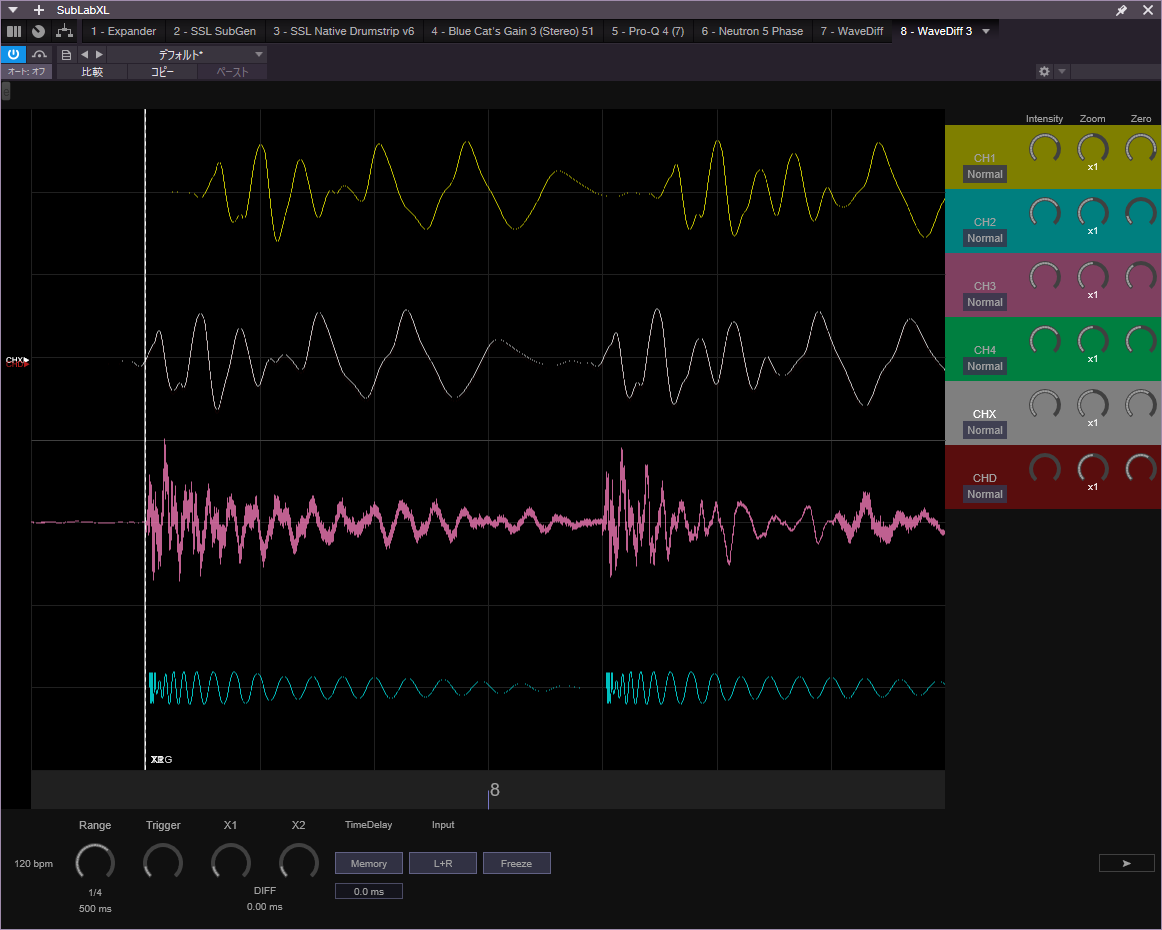The image size is (1162, 930).
Task: Select the CHD channel label
Action: [x=984, y=478]
